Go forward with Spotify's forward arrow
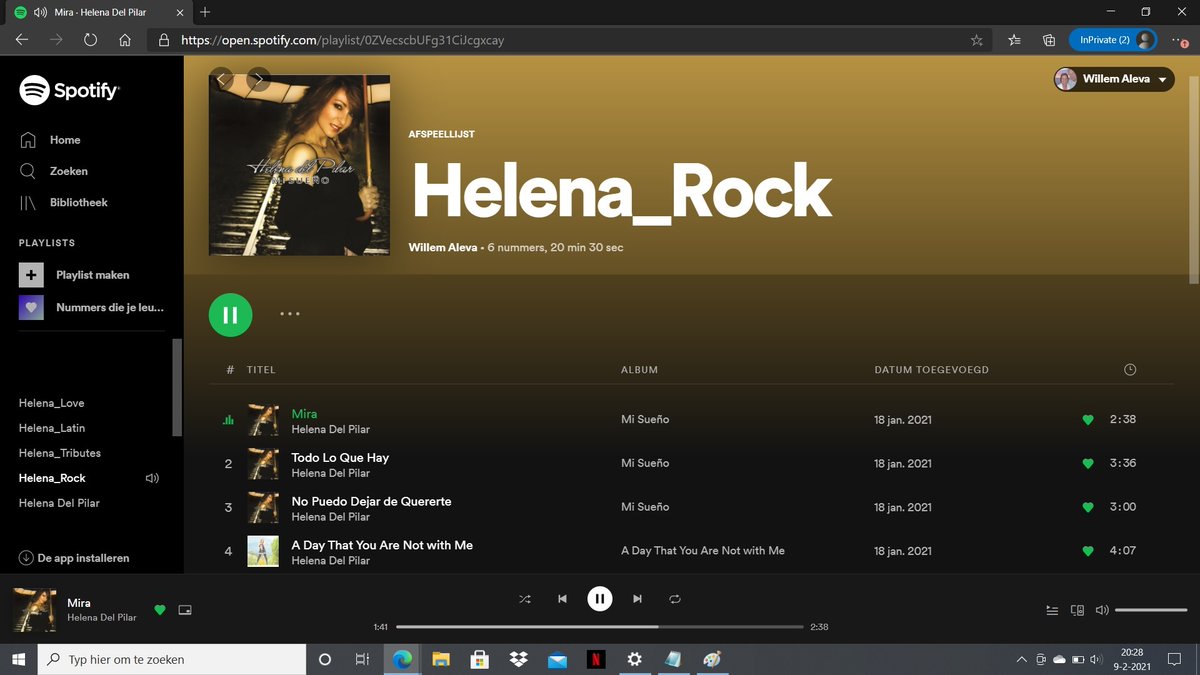 pyautogui.click(x=258, y=78)
